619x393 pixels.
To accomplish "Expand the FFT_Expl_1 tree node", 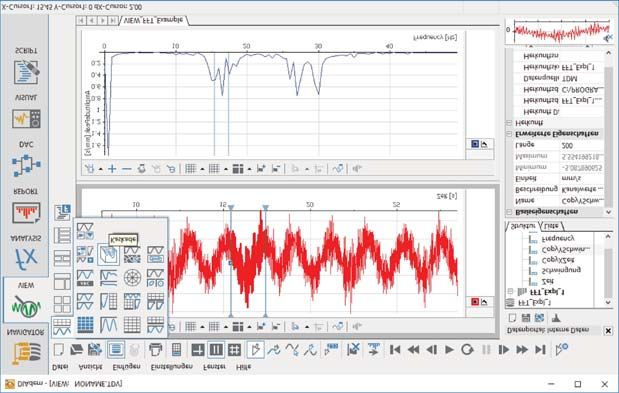I will [x=510, y=292].
